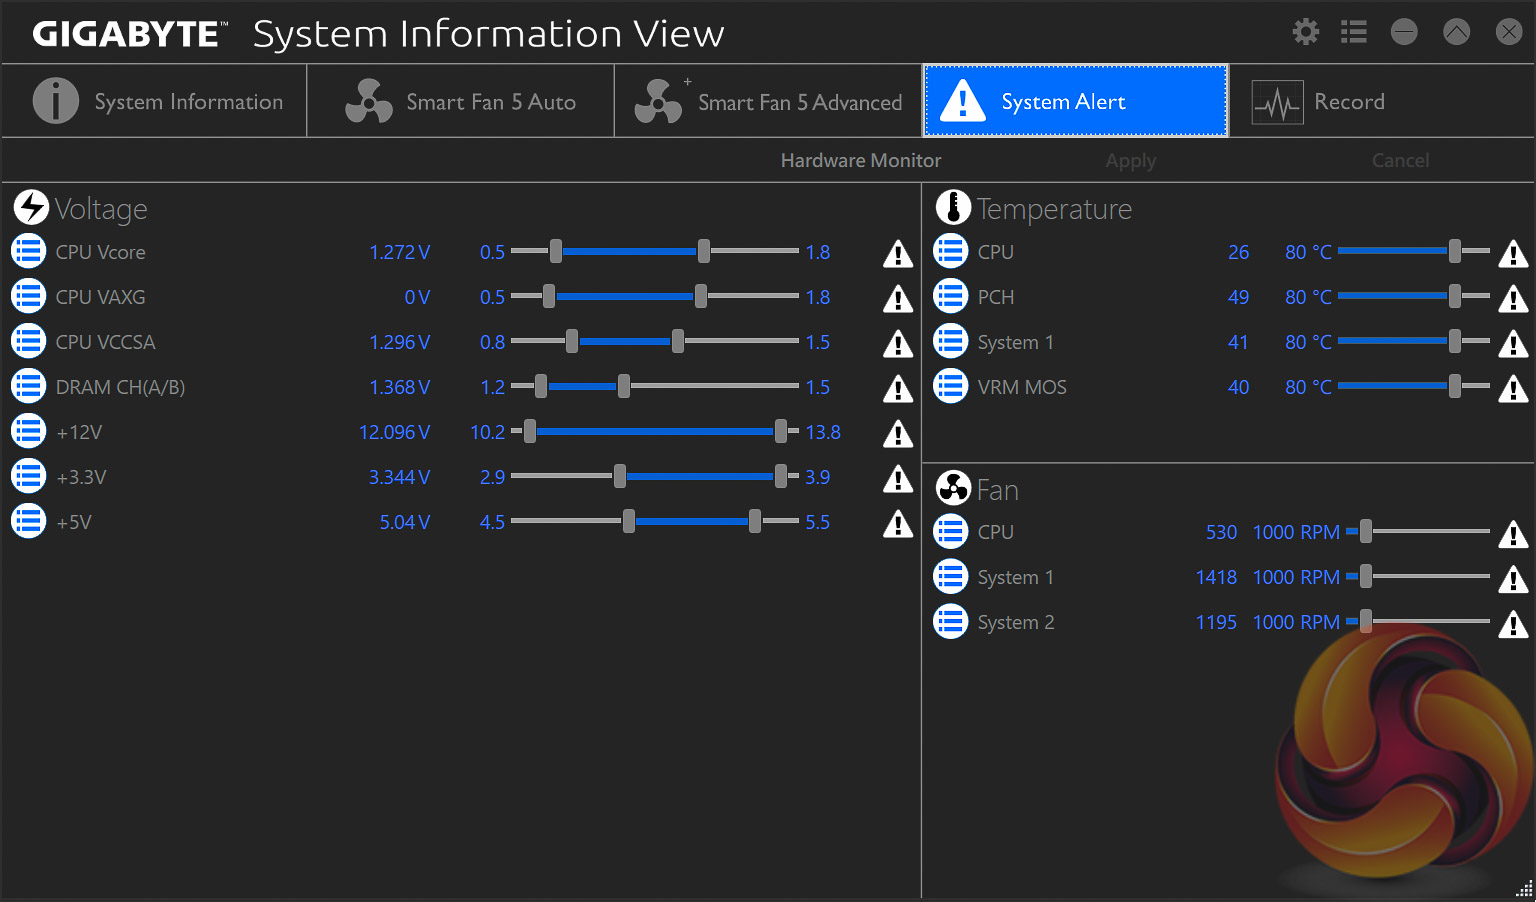Toggle the +3.3V monitor circle button
The height and width of the screenshot is (902, 1536).
[29, 477]
